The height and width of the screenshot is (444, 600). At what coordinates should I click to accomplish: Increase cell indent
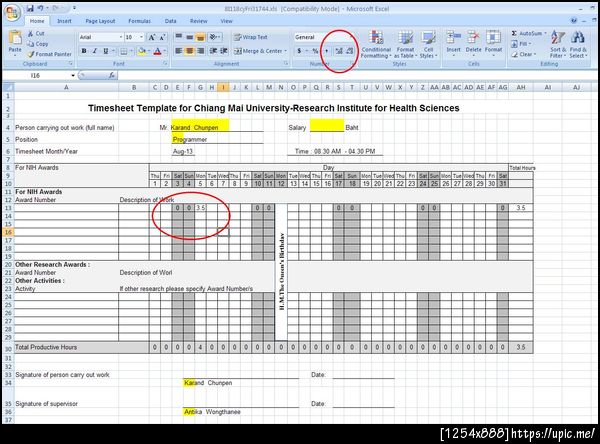(224, 51)
